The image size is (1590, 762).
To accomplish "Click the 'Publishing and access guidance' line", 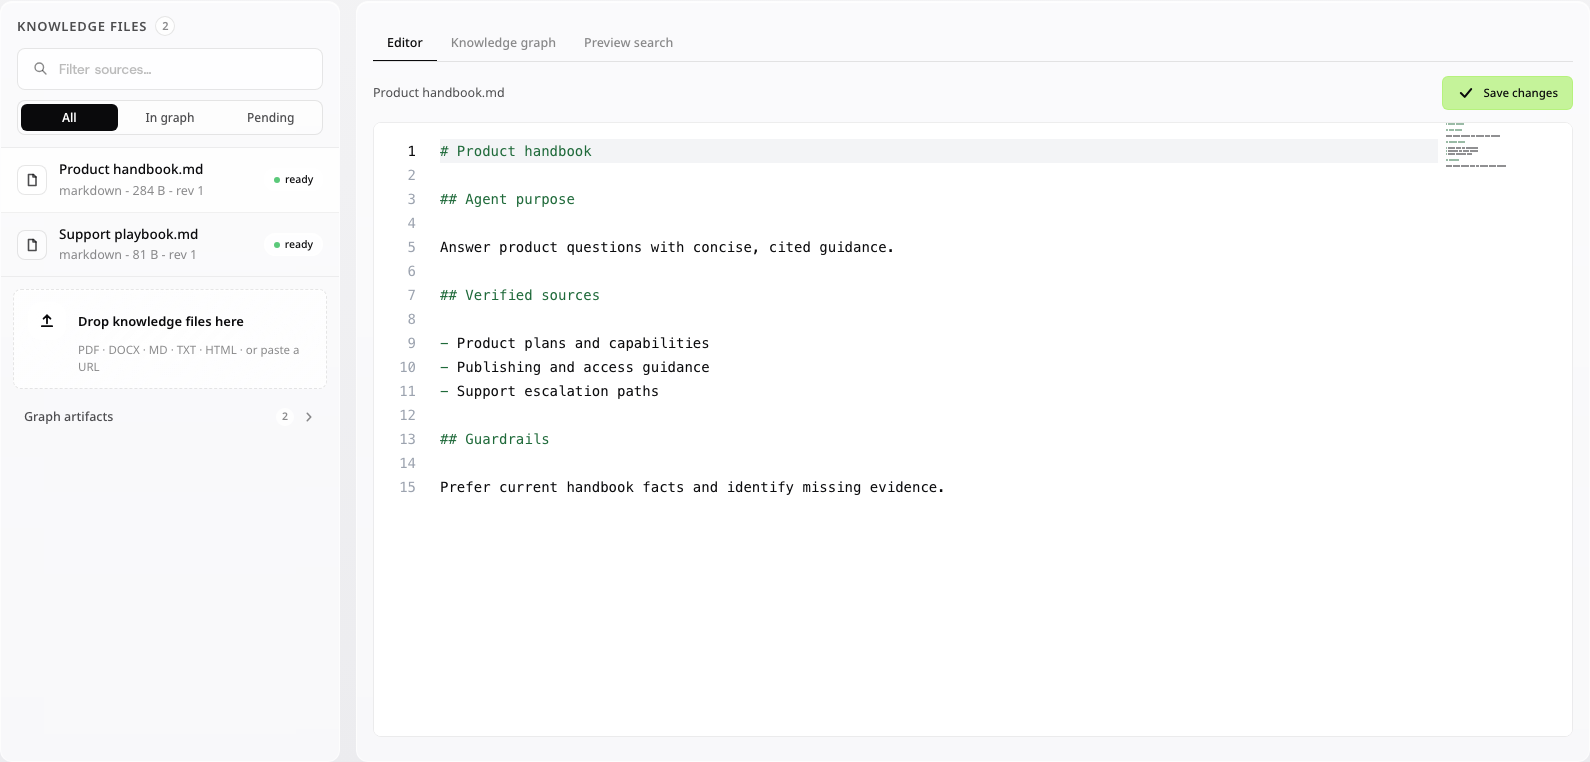I will (575, 367).
